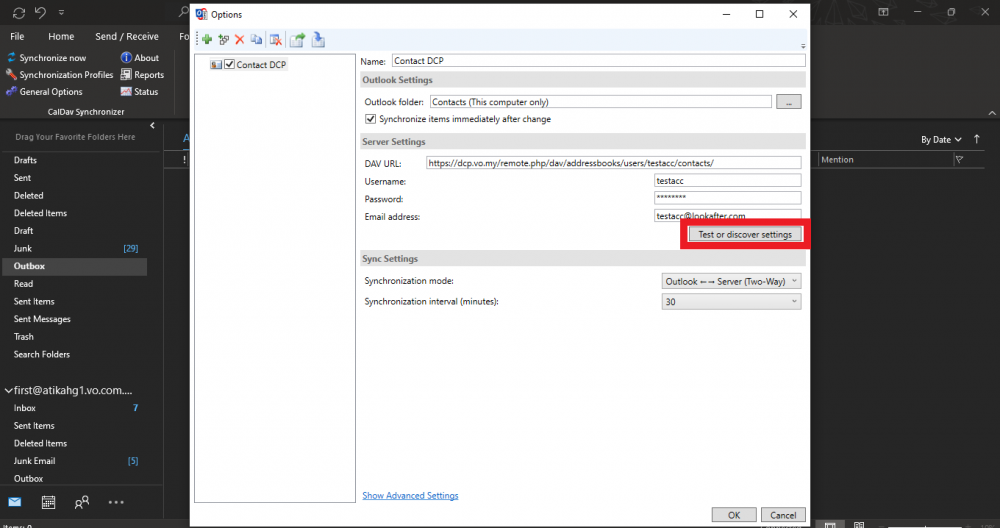Click the import profiles icon
The image size is (1000, 528).
click(x=318, y=40)
